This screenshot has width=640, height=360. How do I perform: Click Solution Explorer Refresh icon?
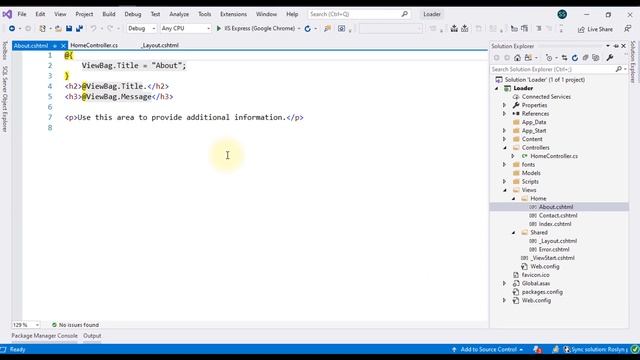(x=575, y=58)
